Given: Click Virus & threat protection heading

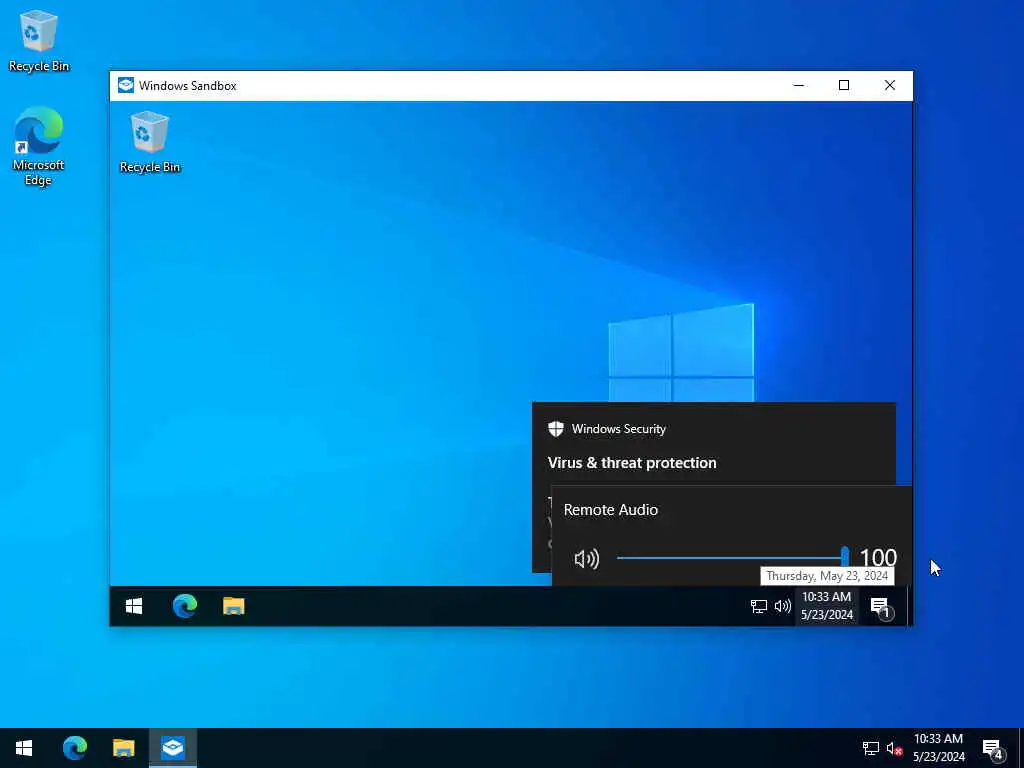Looking at the screenshot, I should coord(632,463).
